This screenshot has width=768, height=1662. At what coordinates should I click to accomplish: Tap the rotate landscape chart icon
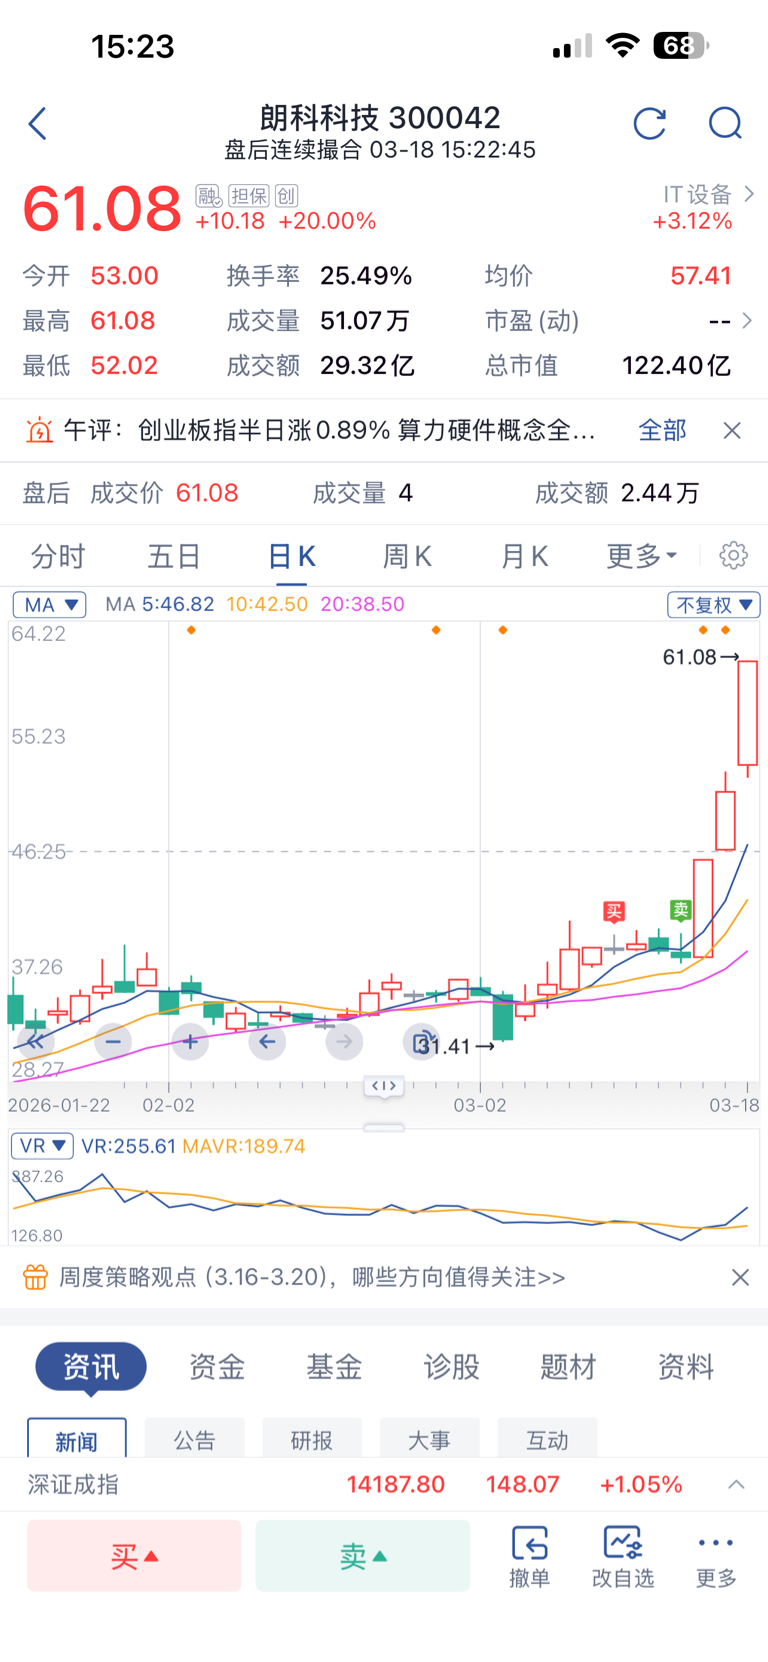pyautogui.click(x=422, y=1042)
